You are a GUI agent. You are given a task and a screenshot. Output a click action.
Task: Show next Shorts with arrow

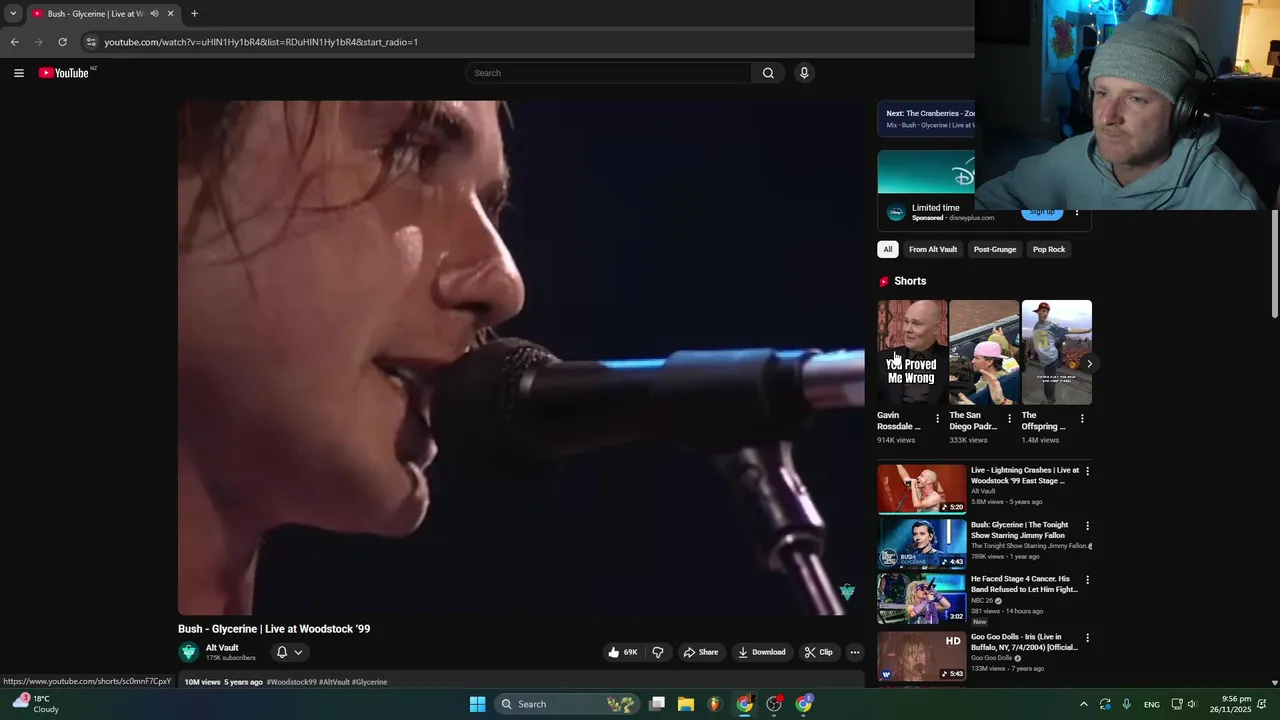tap(1089, 364)
